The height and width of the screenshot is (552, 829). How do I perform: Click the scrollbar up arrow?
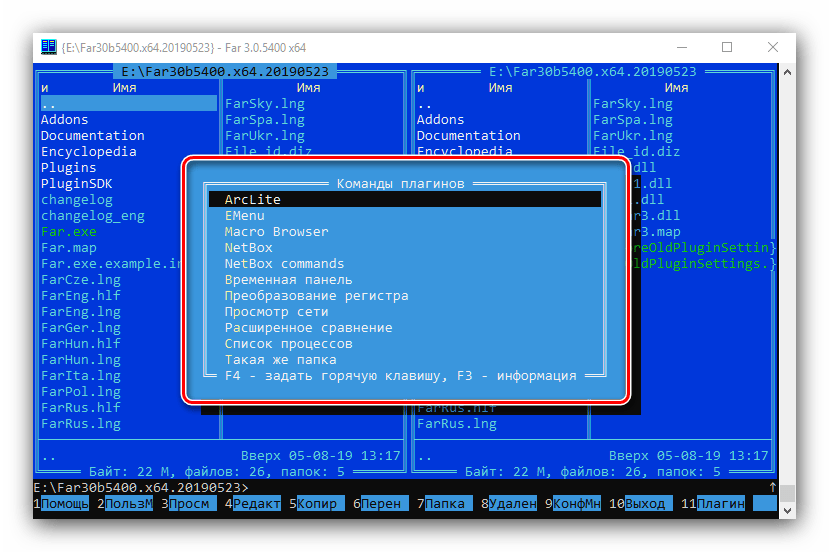pos(787,72)
